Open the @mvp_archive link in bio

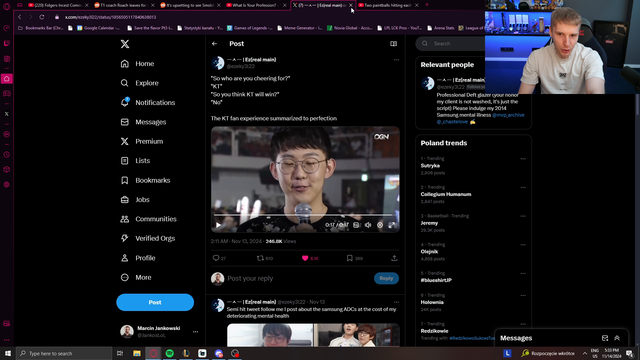(x=508, y=115)
